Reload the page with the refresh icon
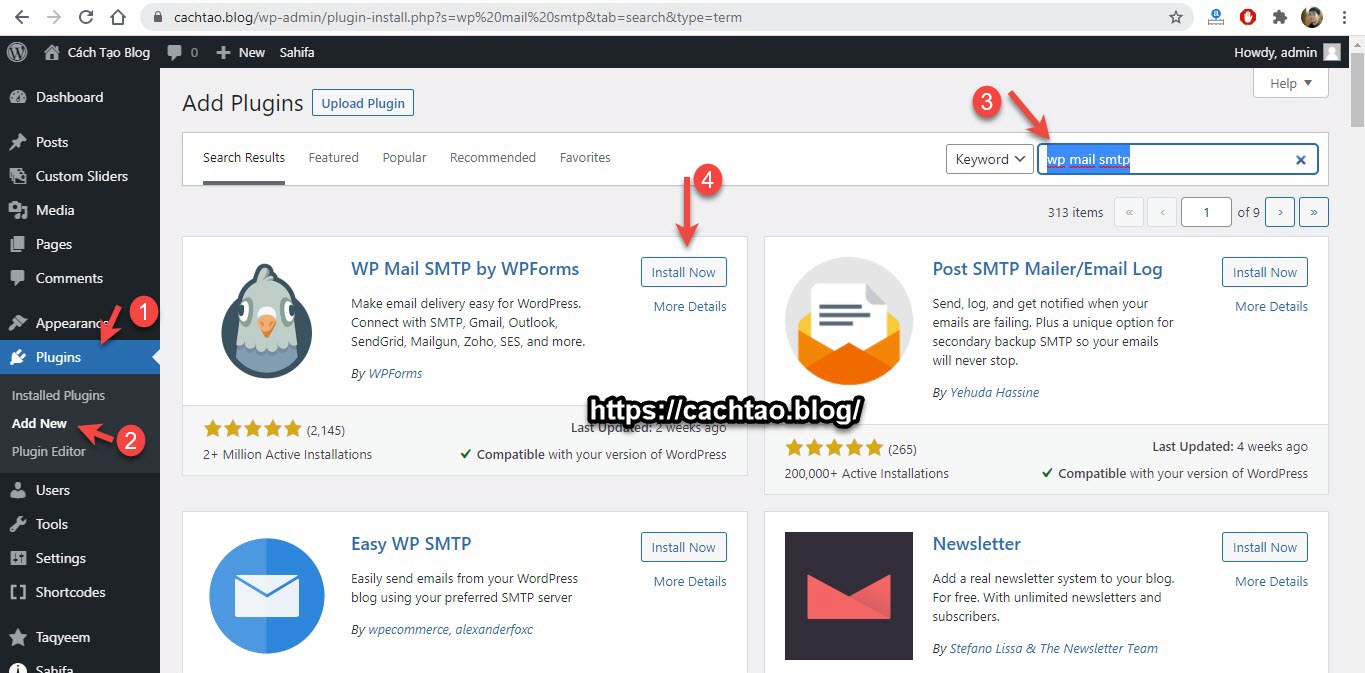 86,17
